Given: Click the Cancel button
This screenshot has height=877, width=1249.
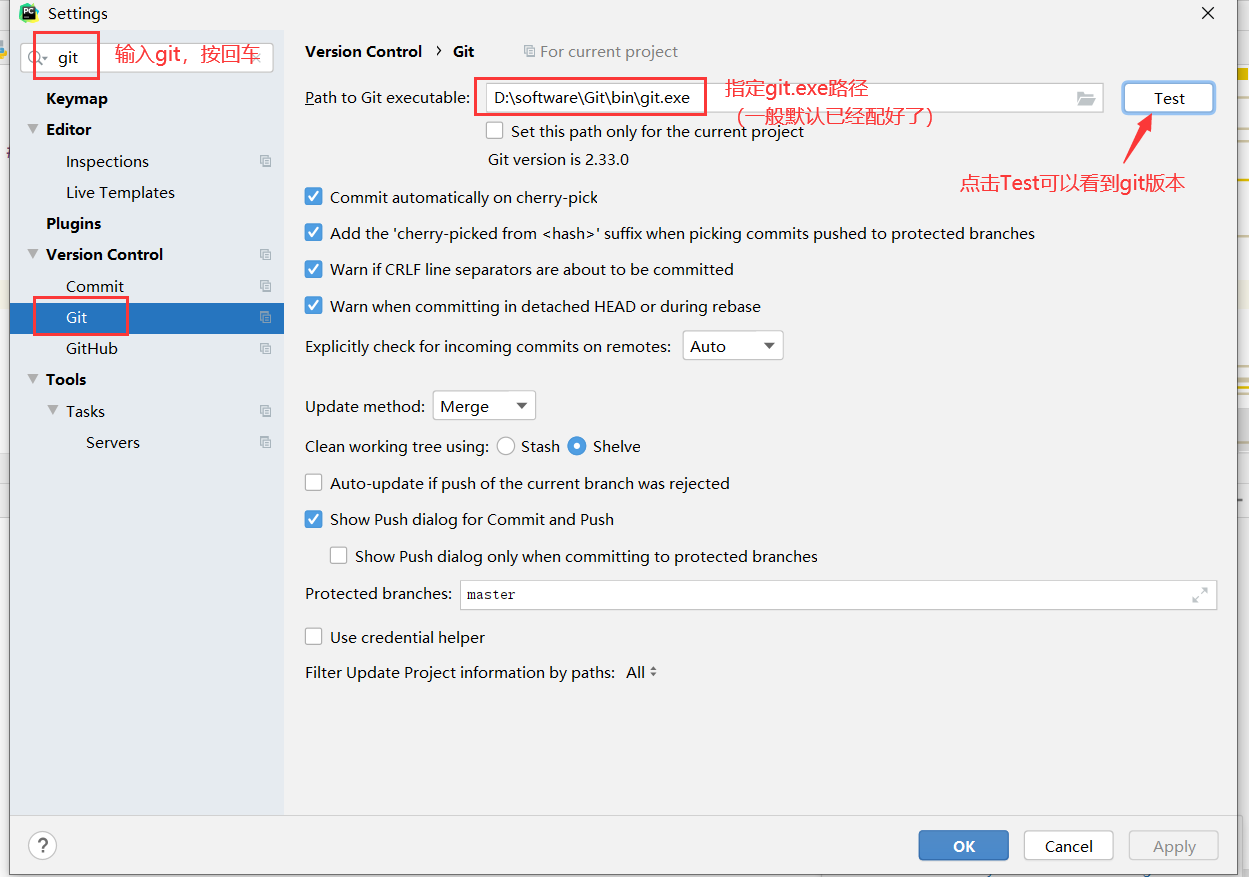Looking at the screenshot, I should [x=1069, y=846].
